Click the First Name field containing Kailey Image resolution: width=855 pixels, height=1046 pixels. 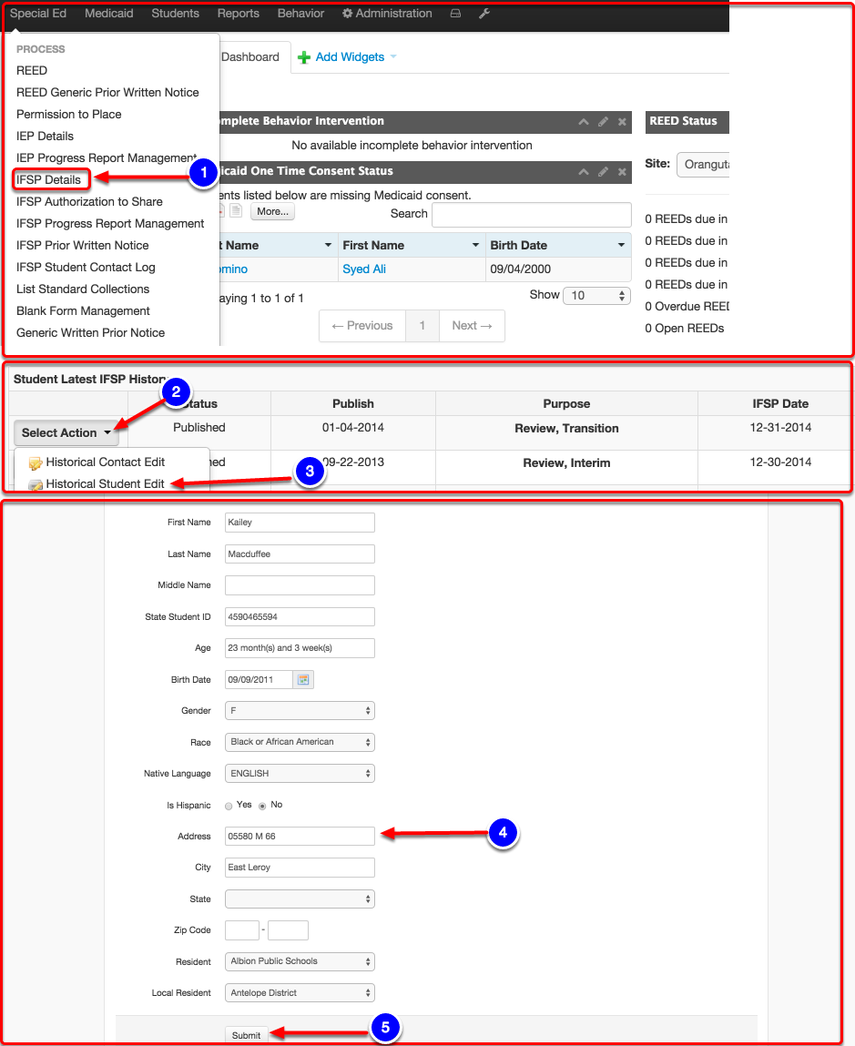pos(299,522)
